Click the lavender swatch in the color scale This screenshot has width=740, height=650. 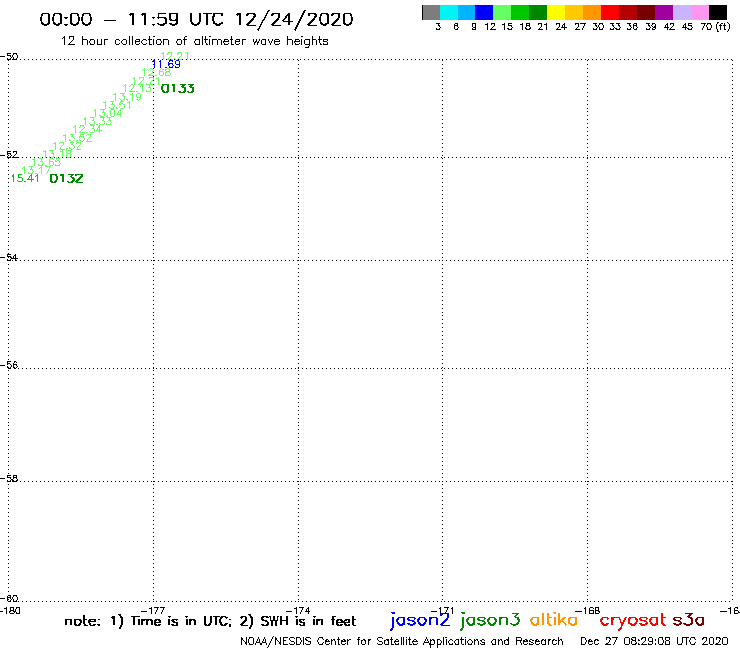681,12
